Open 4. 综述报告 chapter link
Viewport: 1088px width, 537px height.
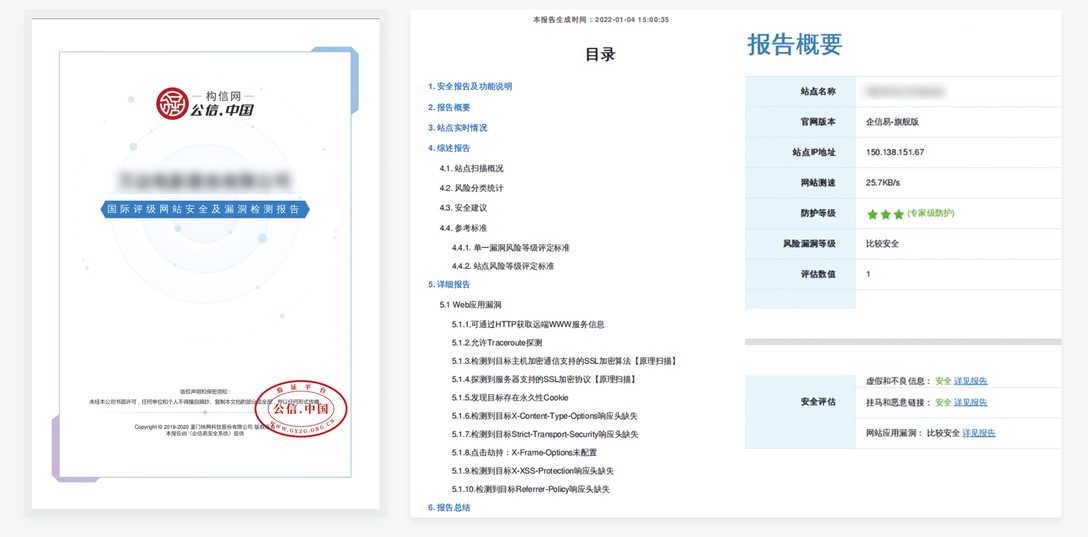click(449, 148)
